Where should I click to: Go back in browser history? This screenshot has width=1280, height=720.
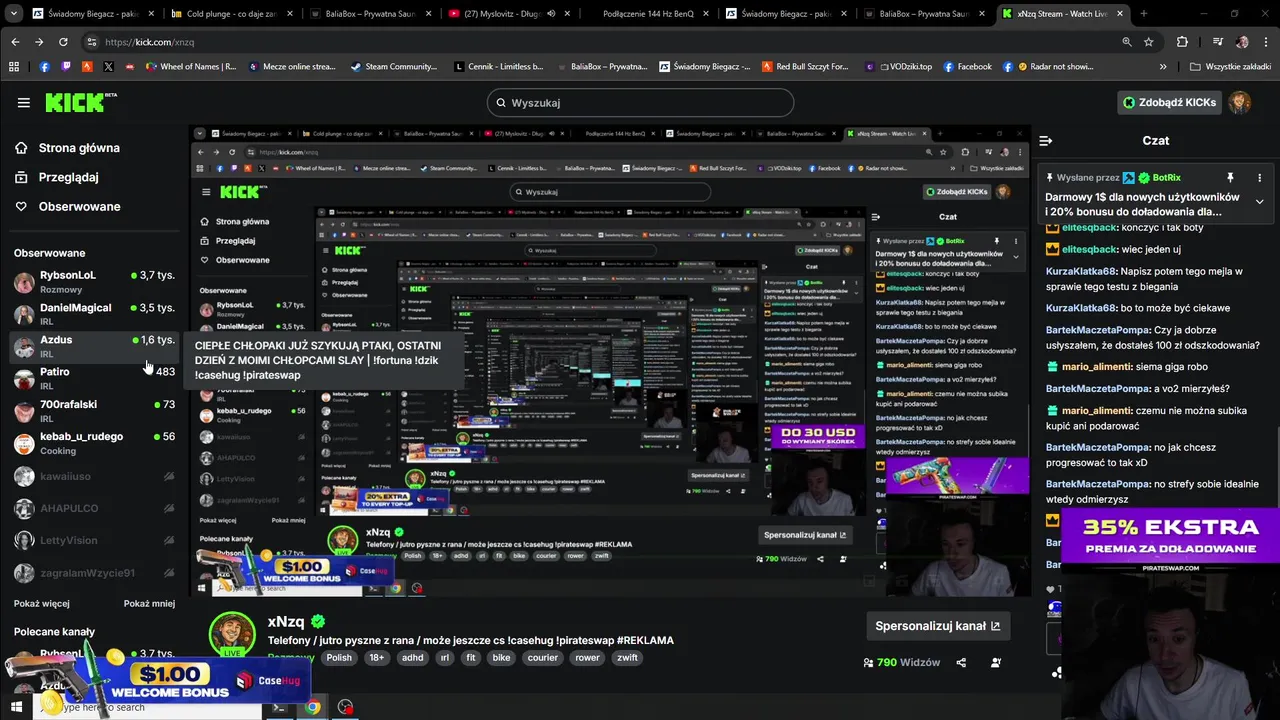(x=15, y=42)
